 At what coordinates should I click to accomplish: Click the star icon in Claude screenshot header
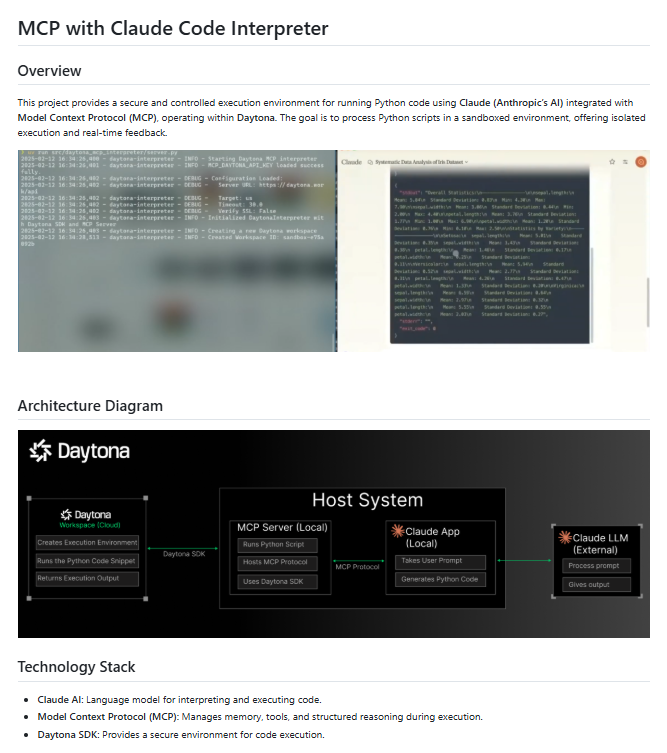[612, 162]
